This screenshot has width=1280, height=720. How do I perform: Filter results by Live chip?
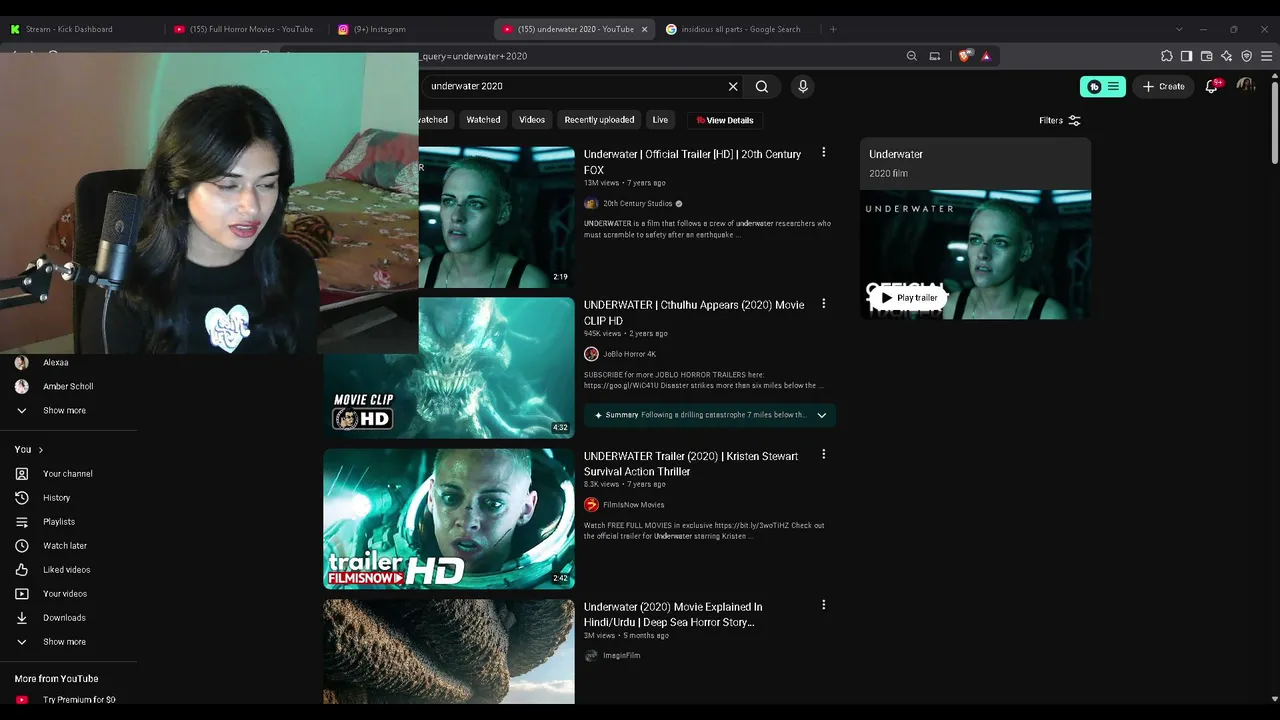[660, 120]
